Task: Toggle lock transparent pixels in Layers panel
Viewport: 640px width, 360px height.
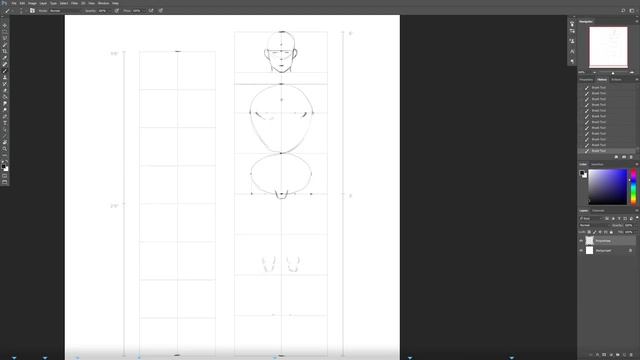Action: coord(589,232)
